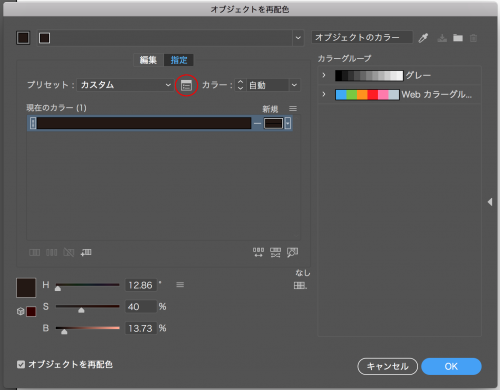Click the first active colors swatch at top
The width and height of the screenshot is (500, 390).
point(23,38)
